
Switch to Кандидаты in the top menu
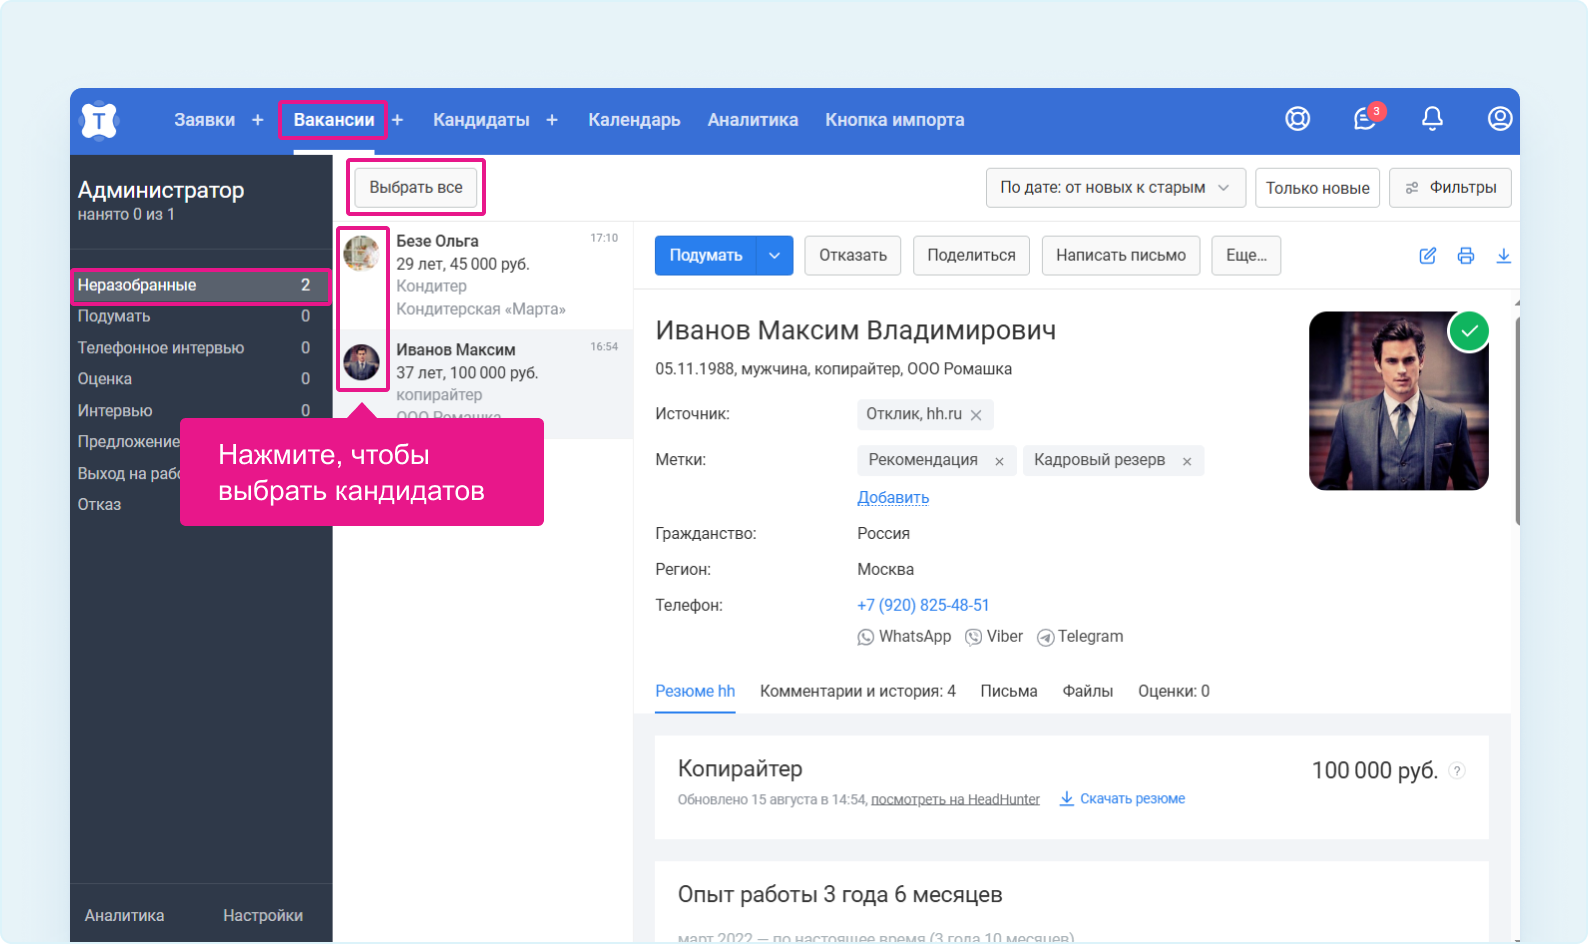pyautogui.click(x=481, y=120)
